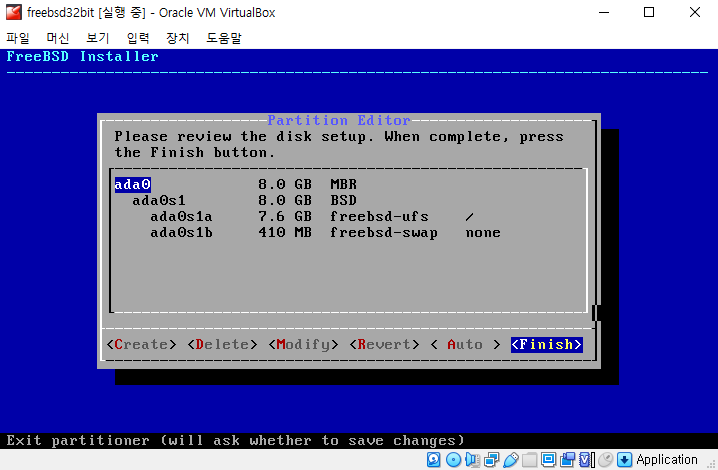Select the ada0s1a freebsd-ufs partition row
Image resolution: width=718 pixels, height=470 pixels.
tap(348, 216)
